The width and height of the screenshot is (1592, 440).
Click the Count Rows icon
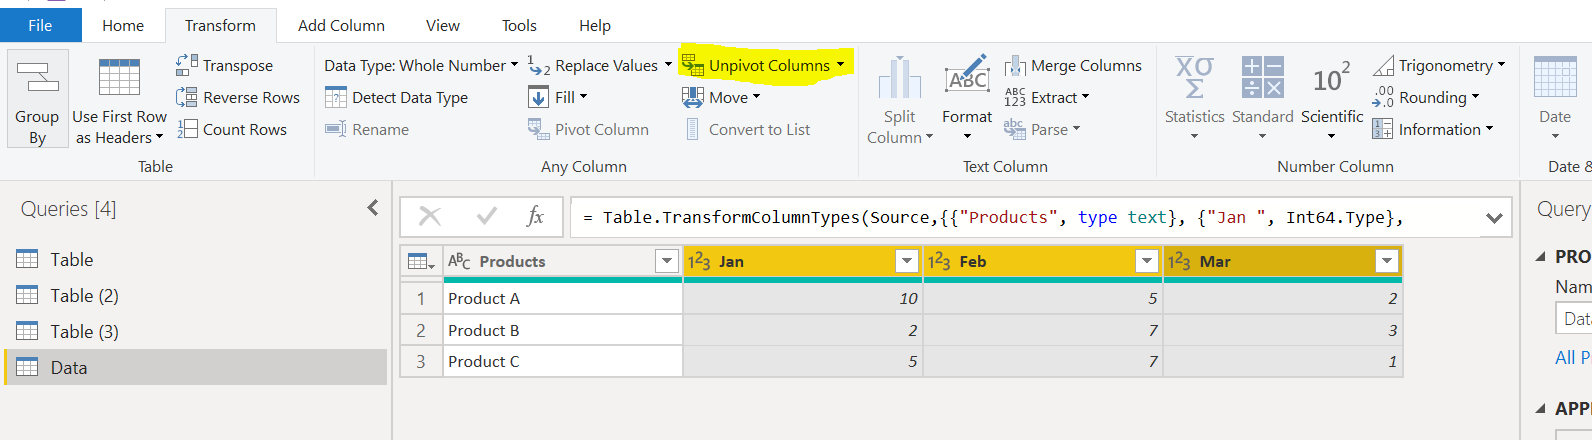(186, 129)
